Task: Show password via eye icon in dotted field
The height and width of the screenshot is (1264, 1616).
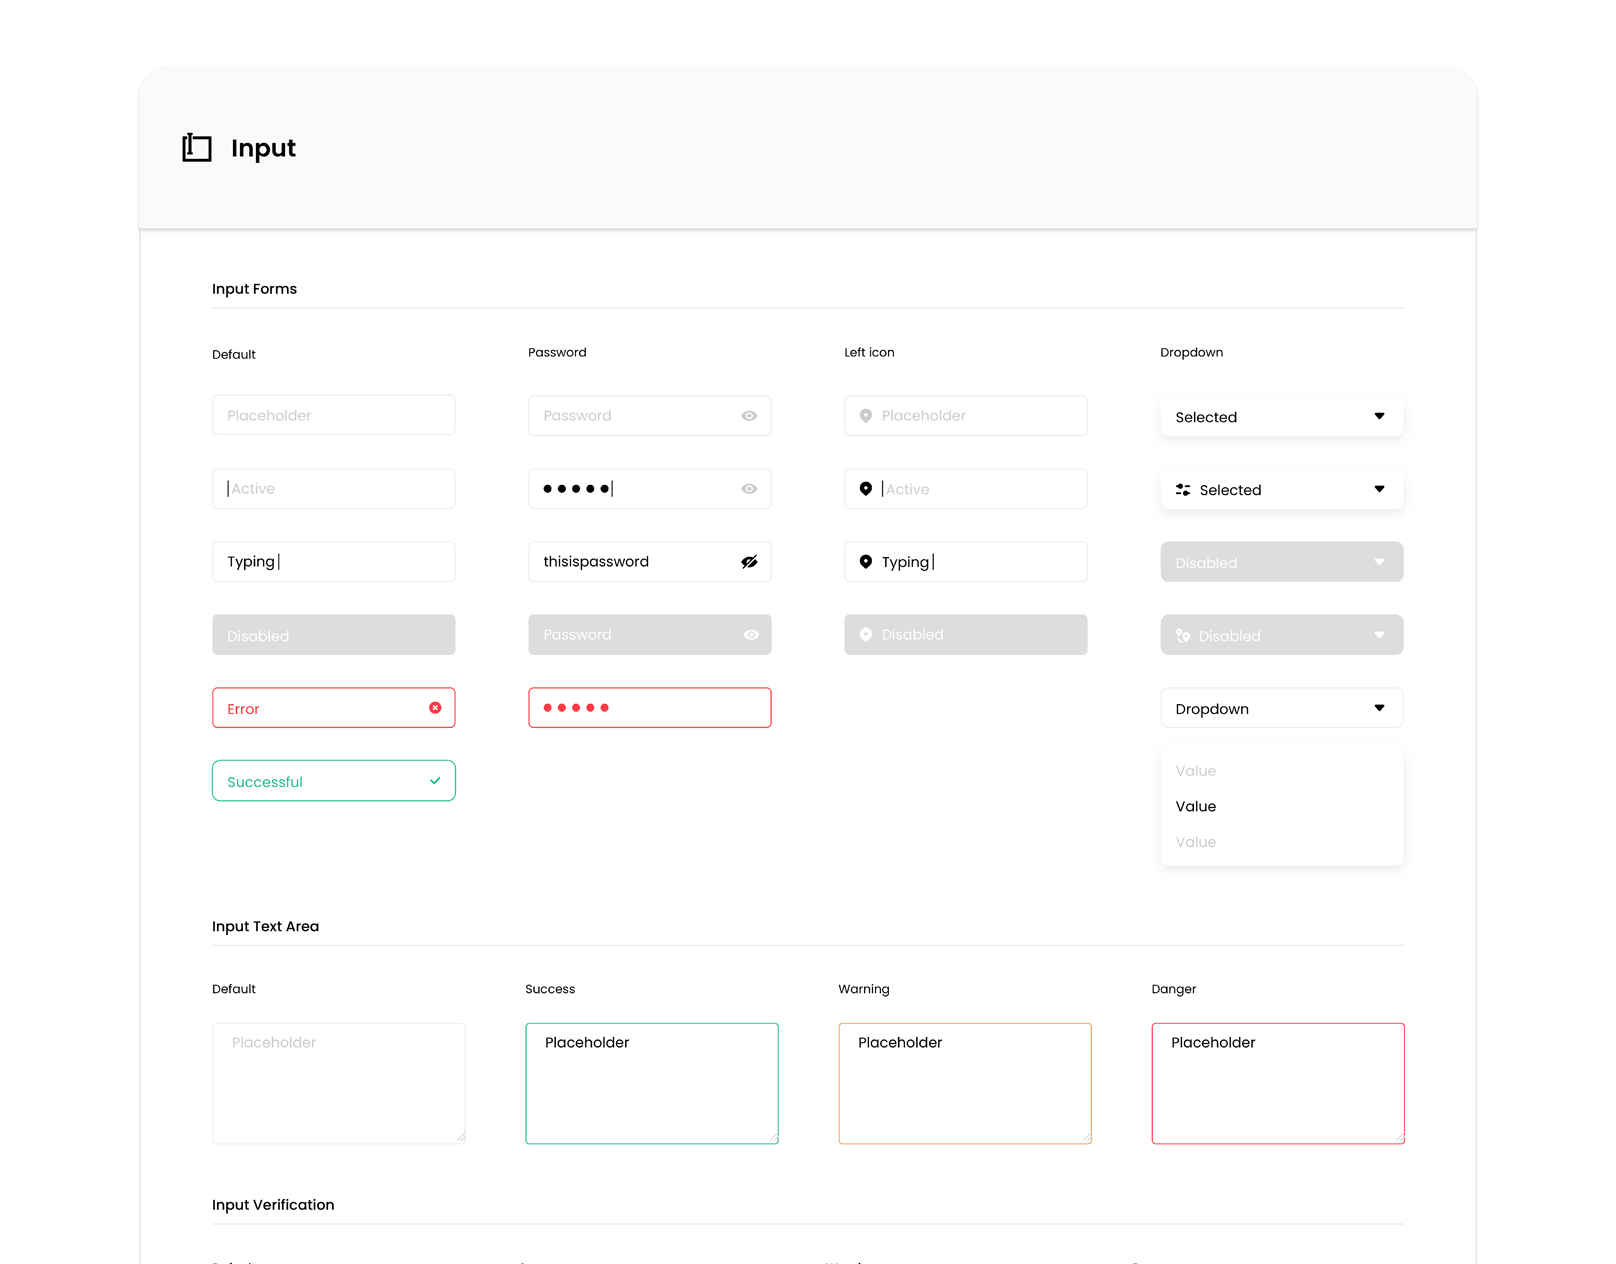Action: pyautogui.click(x=749, y=489)
